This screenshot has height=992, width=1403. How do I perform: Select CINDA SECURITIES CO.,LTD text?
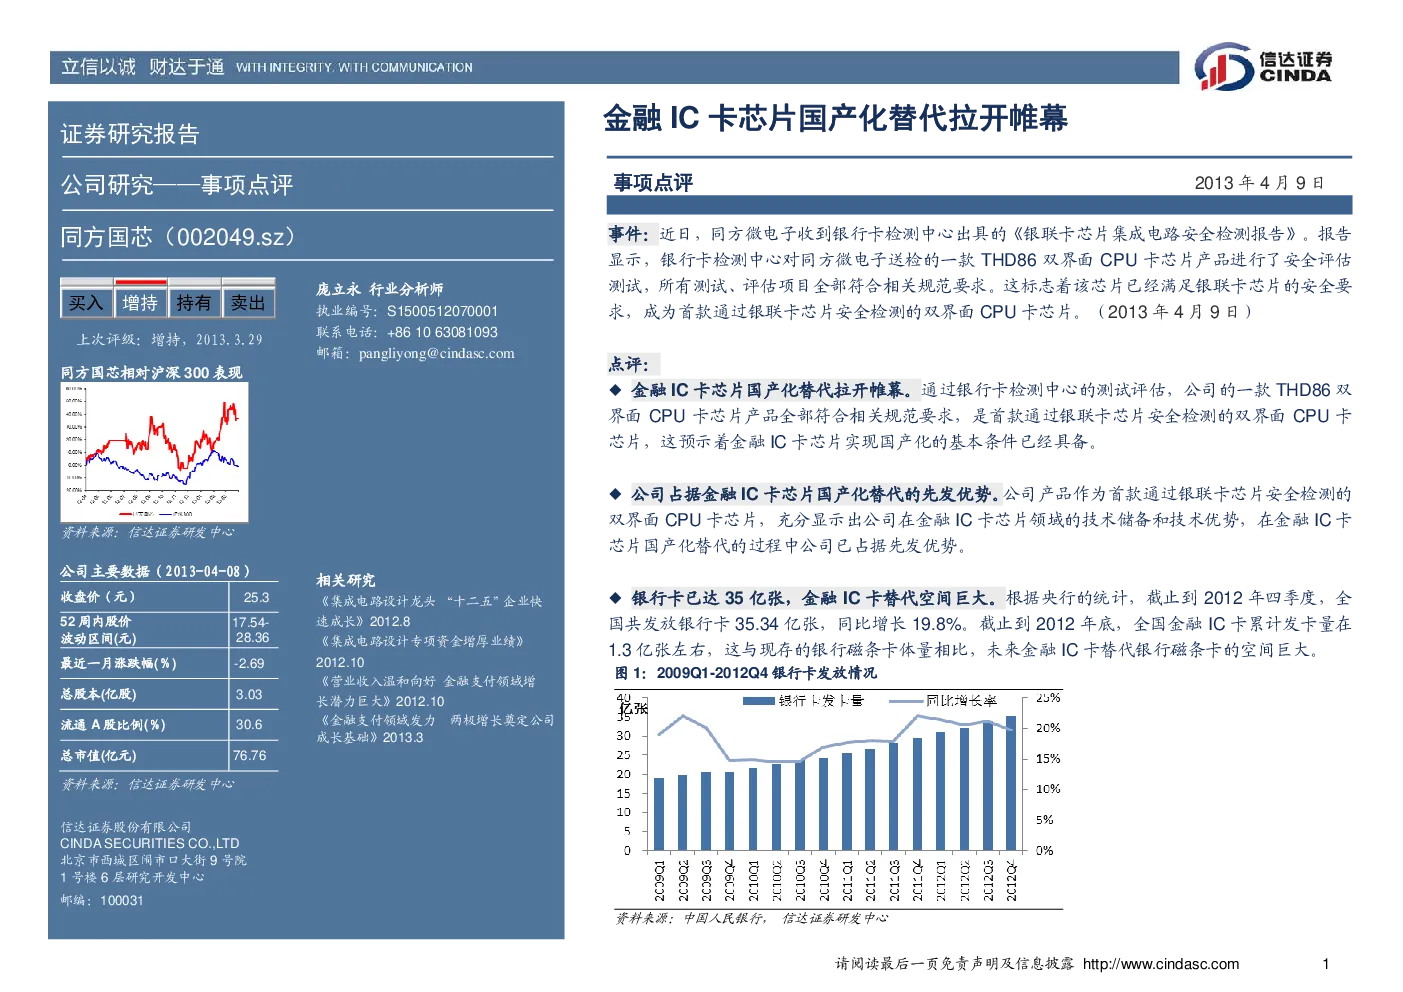coord(150,843)
